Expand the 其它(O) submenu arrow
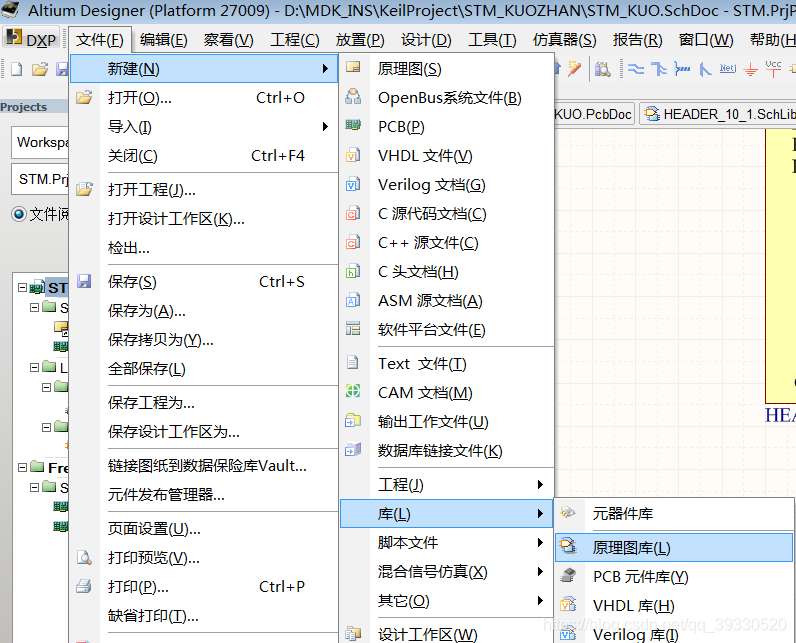The height and width of the screenshot is (643, 796). (540, 601)
